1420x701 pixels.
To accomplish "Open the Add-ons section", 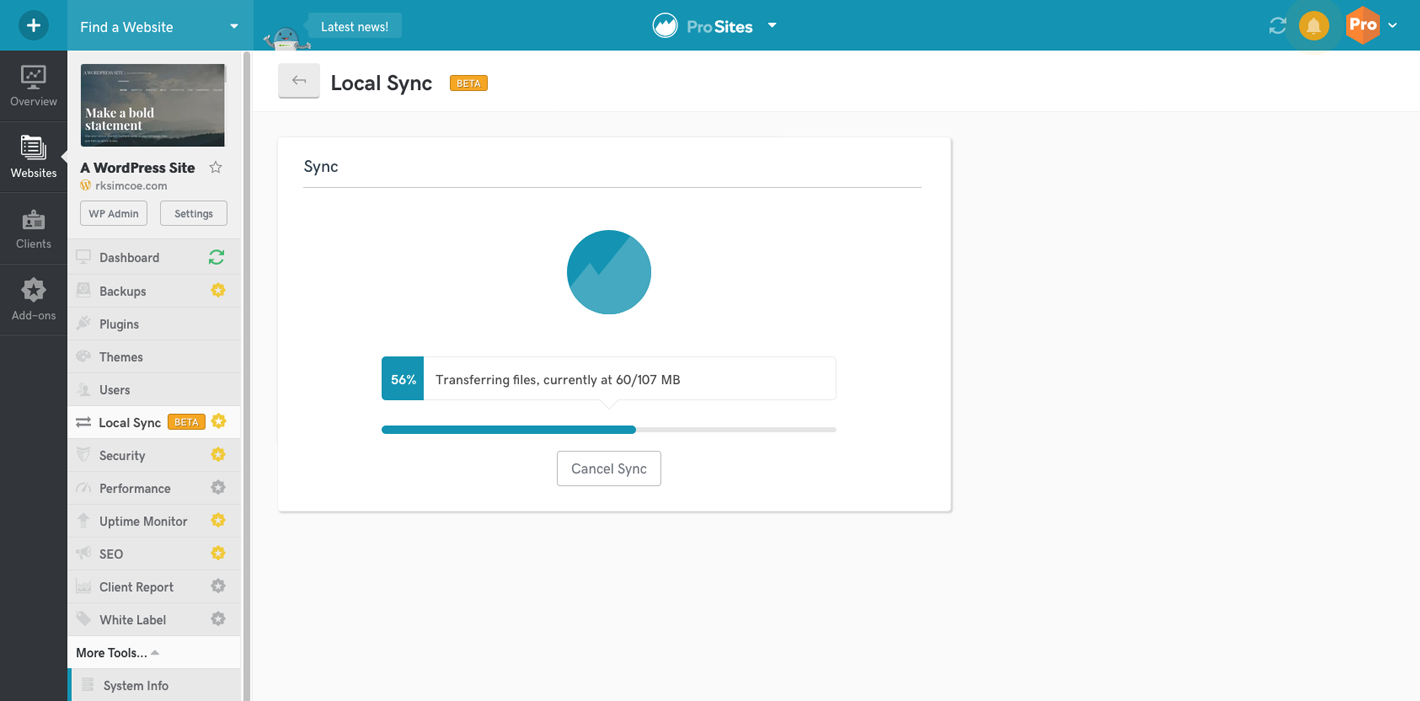I will point(33,300).
